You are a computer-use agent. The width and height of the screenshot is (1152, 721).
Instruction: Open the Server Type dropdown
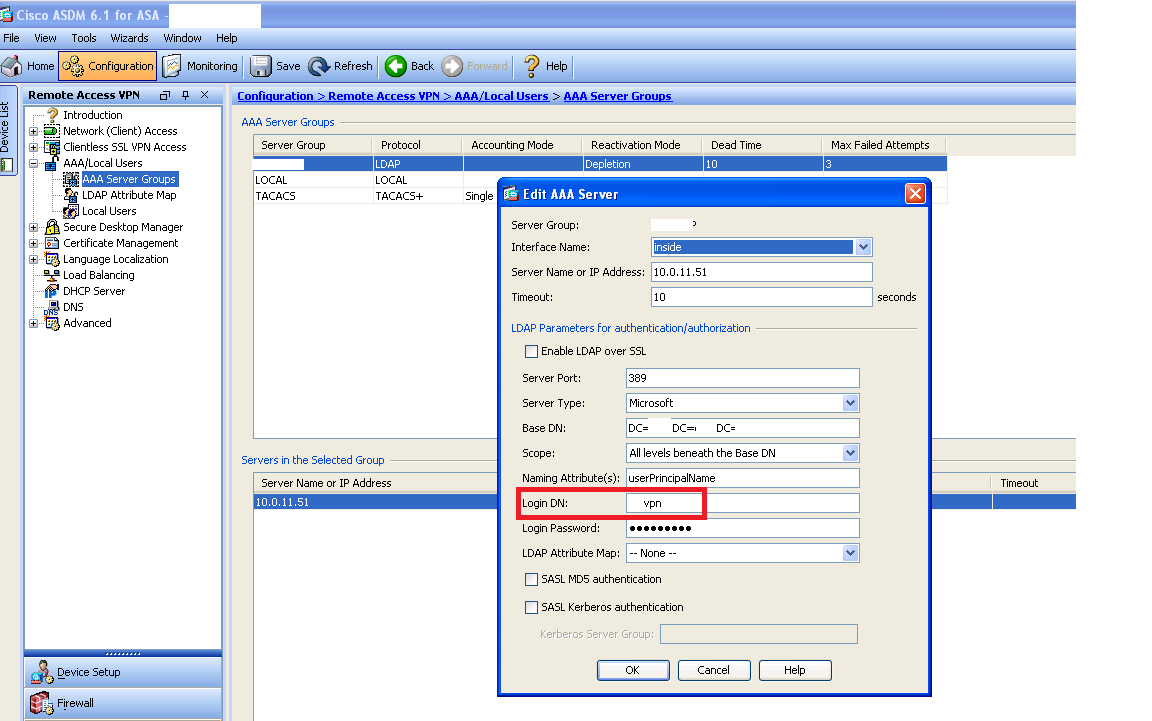(x=850, y=403)
